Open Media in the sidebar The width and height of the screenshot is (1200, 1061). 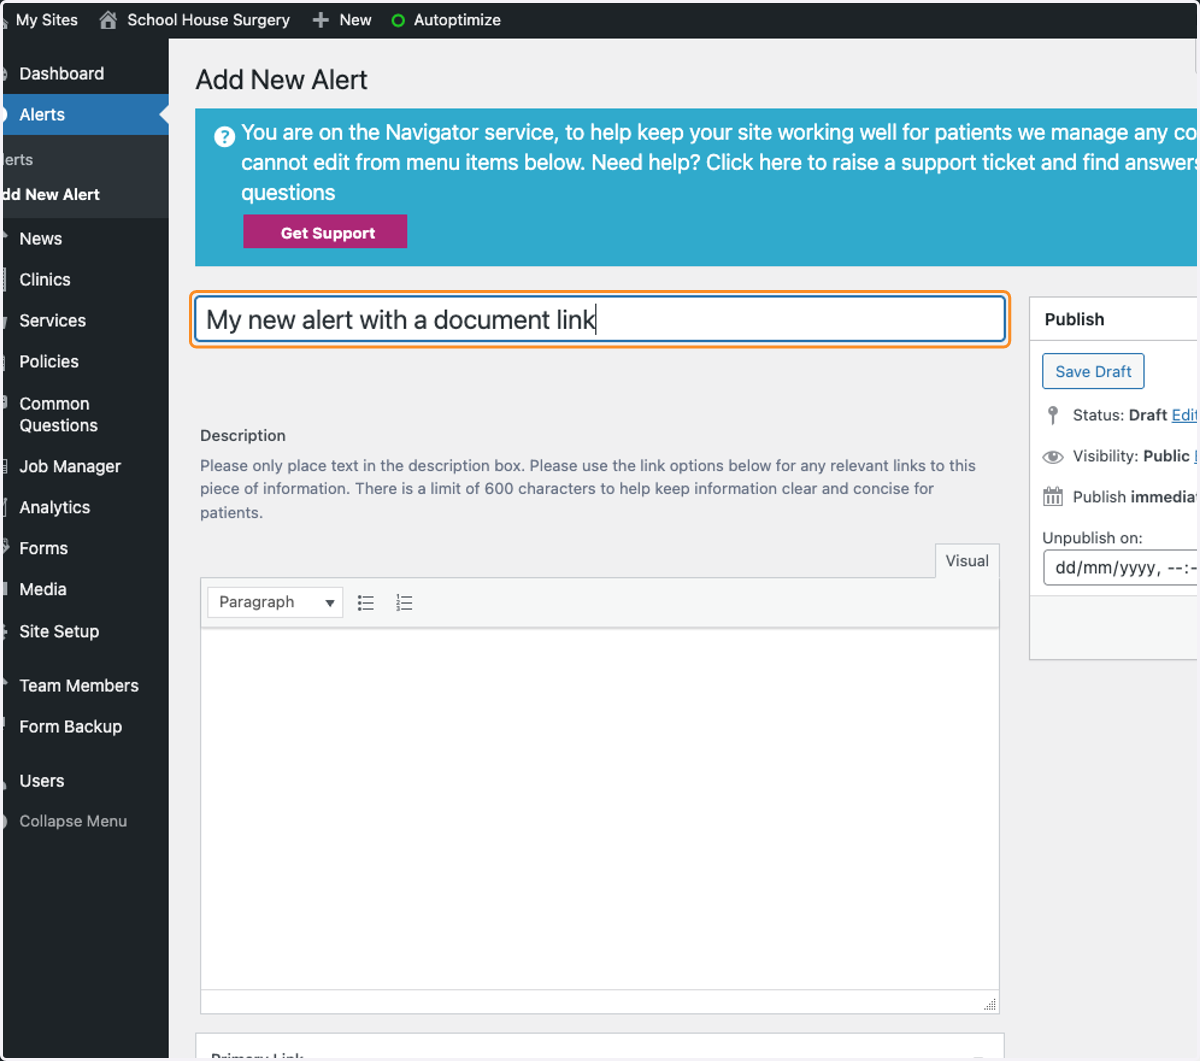tap(43, 590)
